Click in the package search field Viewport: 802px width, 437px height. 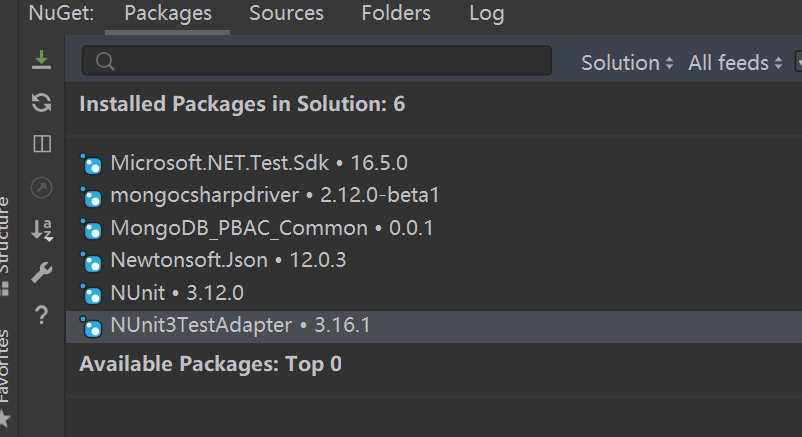[330, 62]
